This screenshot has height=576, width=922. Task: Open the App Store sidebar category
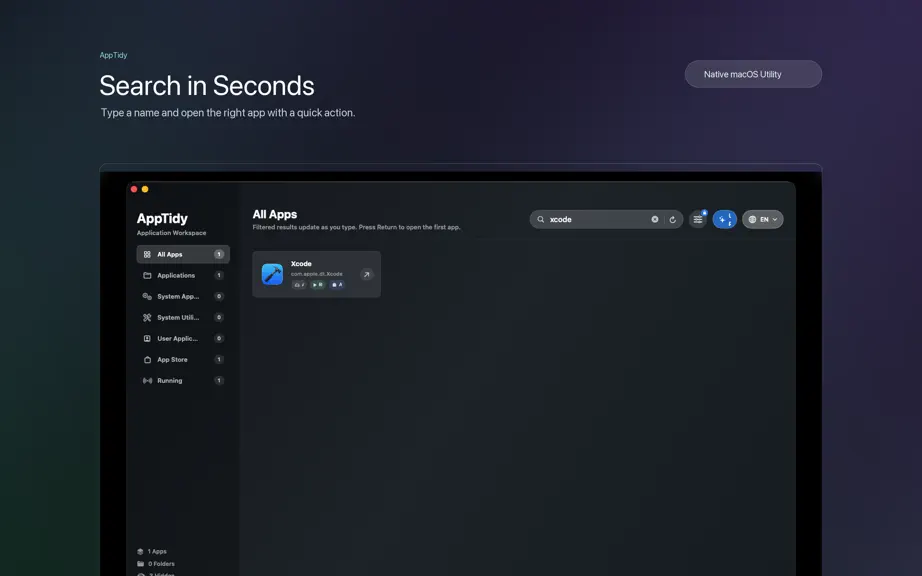[183, 360]
